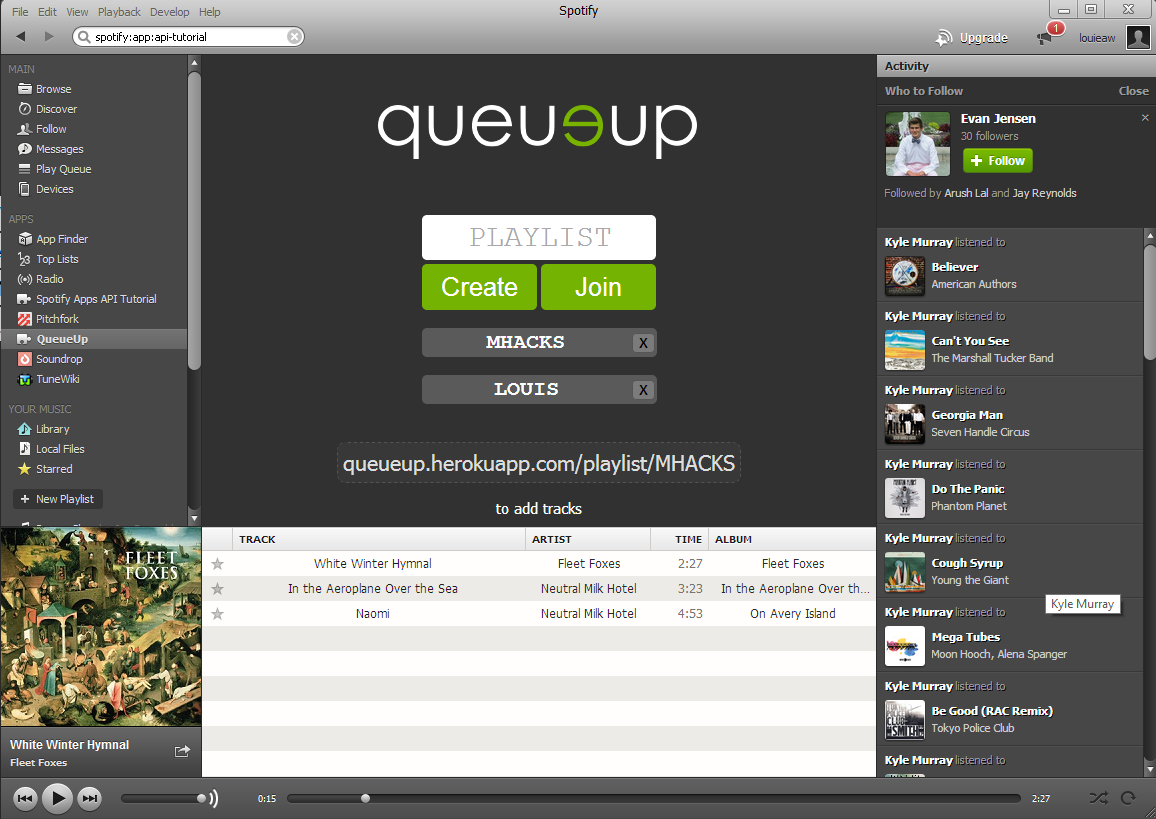Skip to the previous track
Screen dimensions: 1156x819
pyautogui.click(x=25, y=798)
